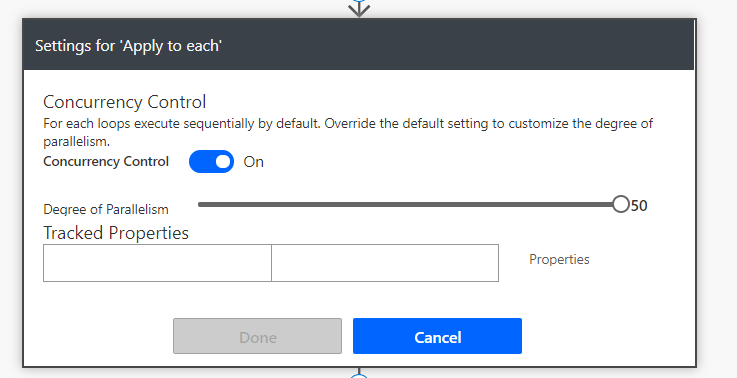Click the slider value 50
Viewport: 737px width, 378px height.
click(639, 205)
